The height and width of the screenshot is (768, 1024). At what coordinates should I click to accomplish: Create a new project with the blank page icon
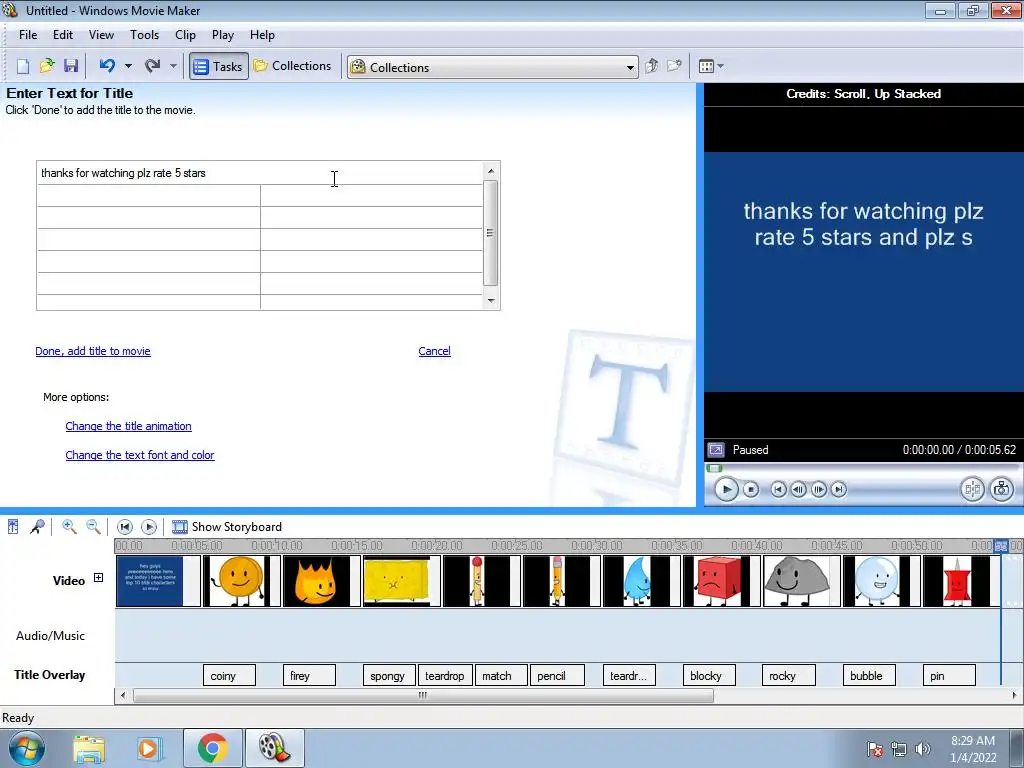point(23,66)
